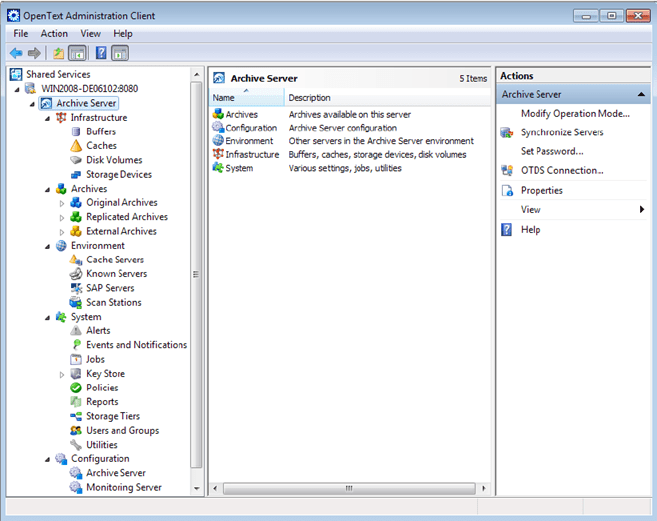Click the Back arrow toolbar icon
This screenshot has height=521, width=657.
coord(16,53)
